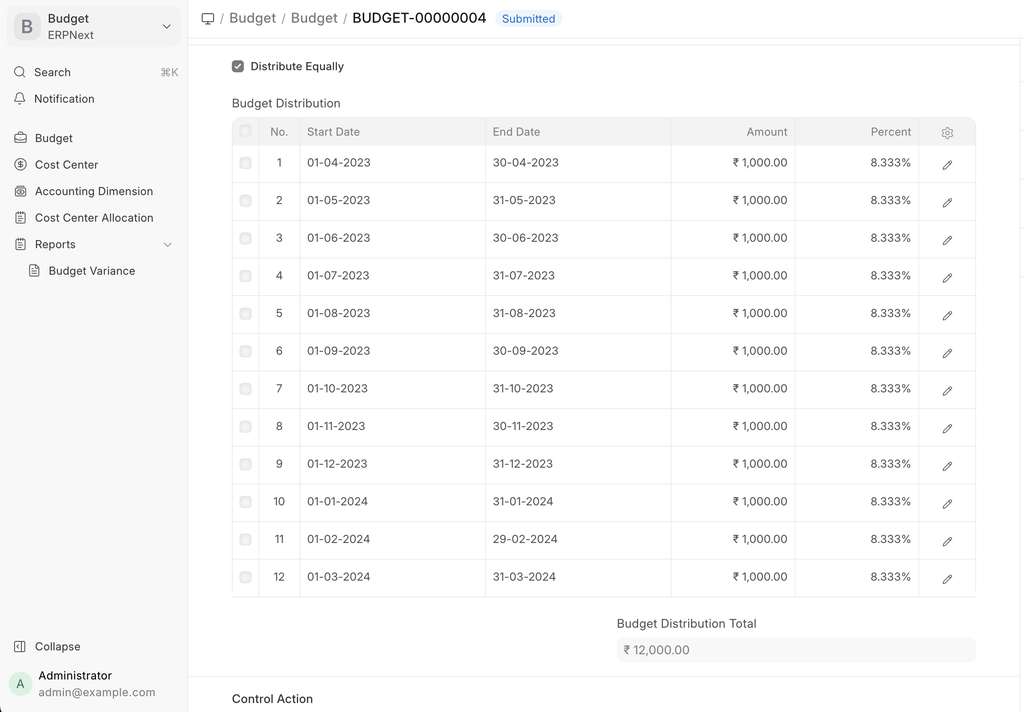Open row 12 editor via pencil icon
1024x712 pixels.
click(947, 578)
